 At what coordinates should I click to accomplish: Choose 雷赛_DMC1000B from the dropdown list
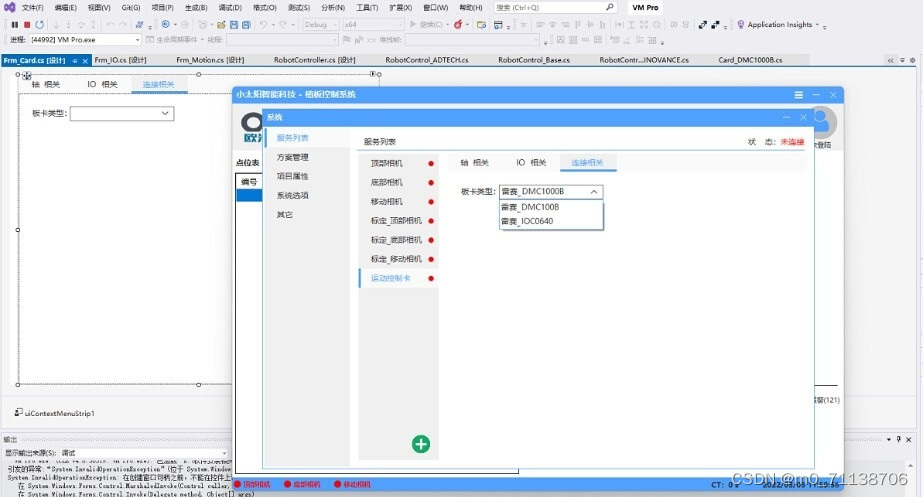[551, 207]
